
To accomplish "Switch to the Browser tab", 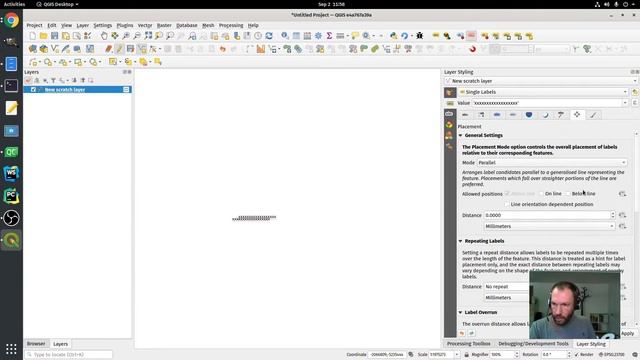I will coord(36,344).
